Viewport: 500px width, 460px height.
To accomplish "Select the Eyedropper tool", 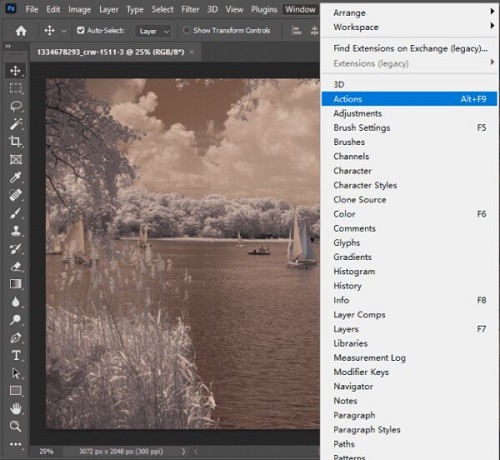I will [16, 177].
